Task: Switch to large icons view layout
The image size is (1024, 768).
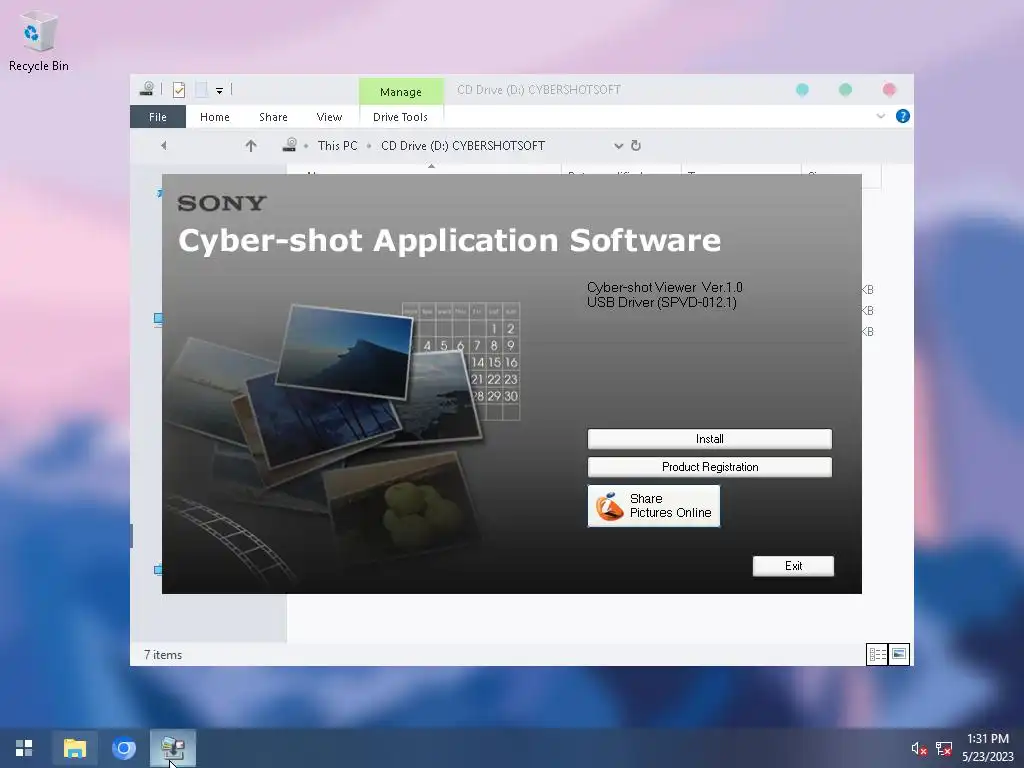Action: point(899,654)
